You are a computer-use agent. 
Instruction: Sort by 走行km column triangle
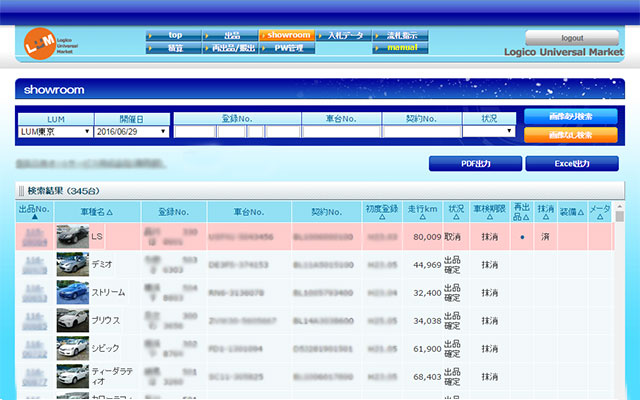point(422,217)
